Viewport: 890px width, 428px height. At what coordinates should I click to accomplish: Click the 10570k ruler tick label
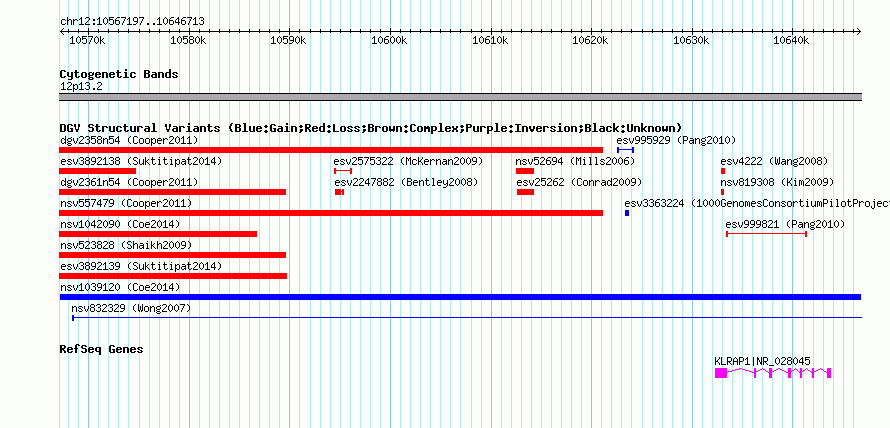point(87,40)
